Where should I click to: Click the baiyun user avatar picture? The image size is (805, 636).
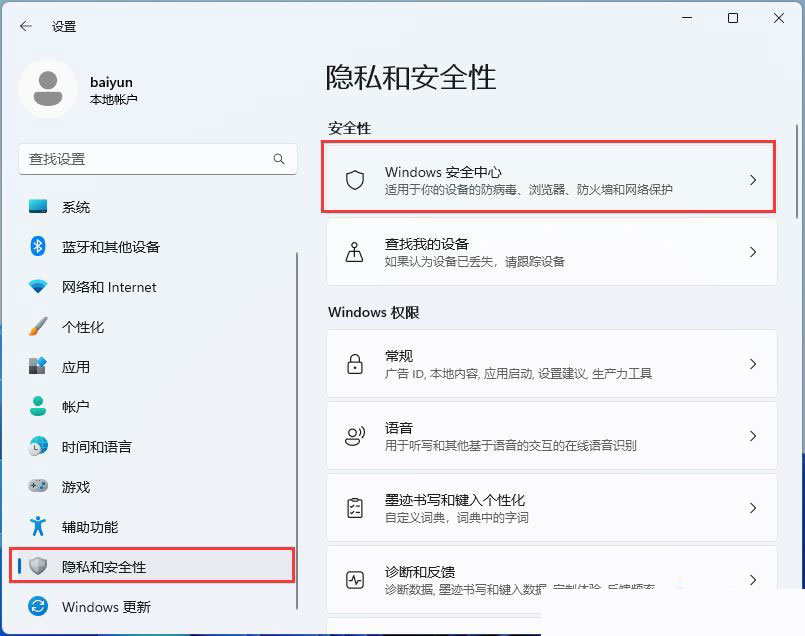click(x=47, y=88)
